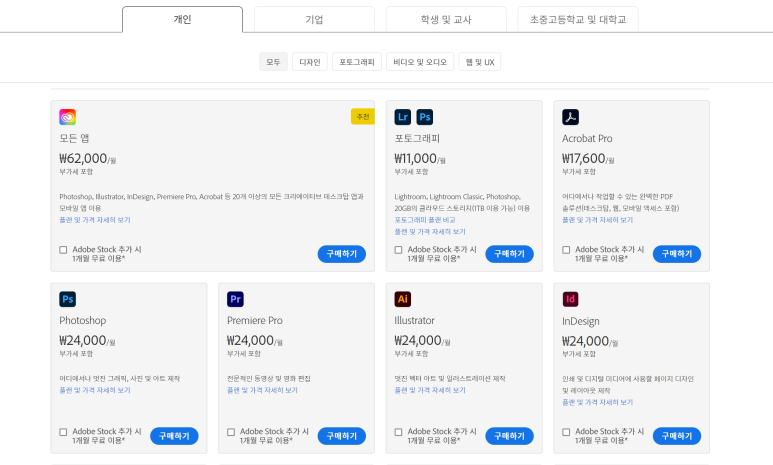Click the InDesign icon
Screen dimensions: 773x465
coord(570,299)
